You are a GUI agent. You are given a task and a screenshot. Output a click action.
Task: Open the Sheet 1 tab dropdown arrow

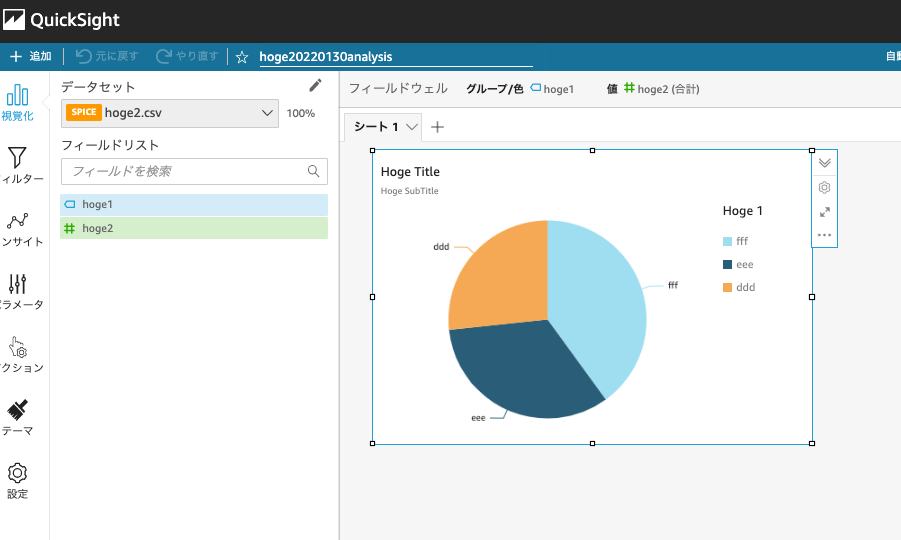[411, 127]
